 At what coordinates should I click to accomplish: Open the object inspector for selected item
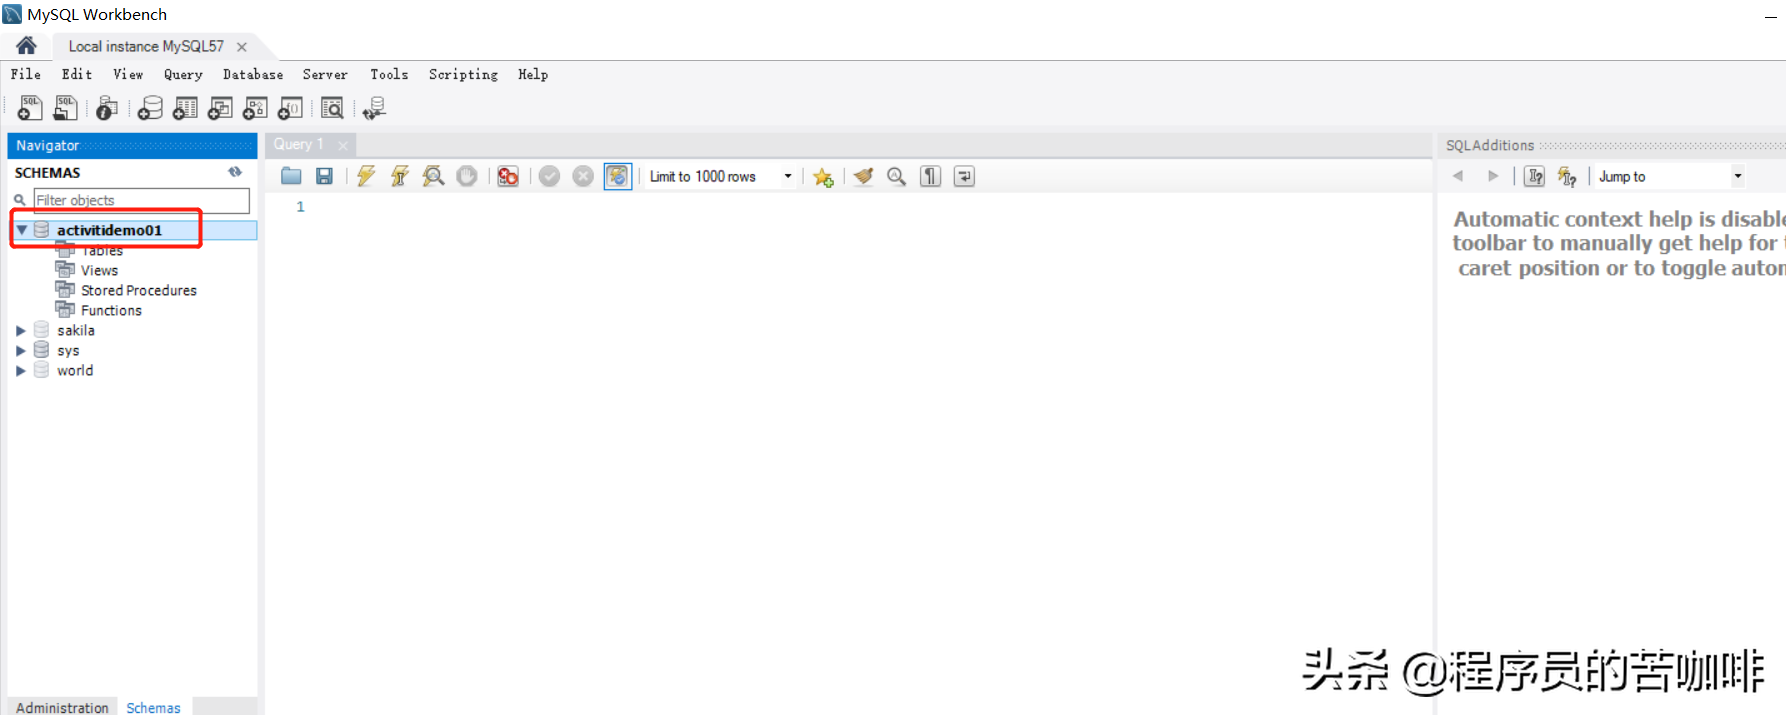coord(107,108)
